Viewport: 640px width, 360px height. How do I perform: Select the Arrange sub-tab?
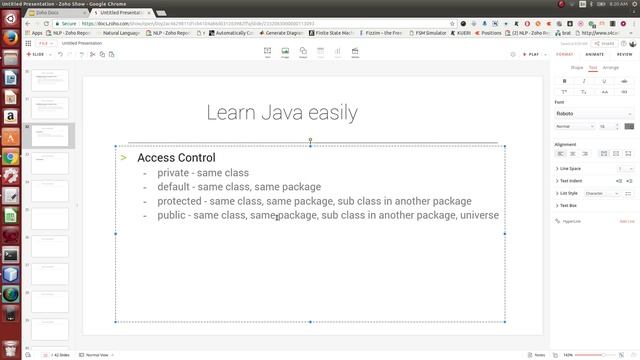point(611,68)
